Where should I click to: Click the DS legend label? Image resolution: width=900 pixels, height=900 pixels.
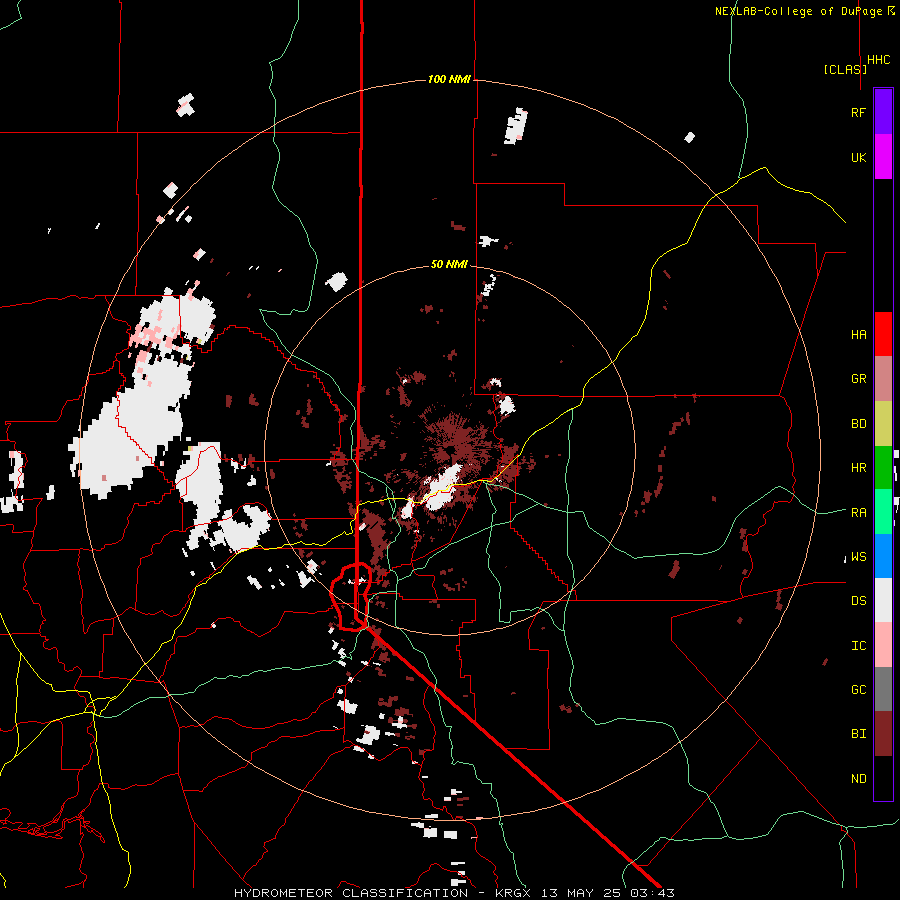coord(859,601)
